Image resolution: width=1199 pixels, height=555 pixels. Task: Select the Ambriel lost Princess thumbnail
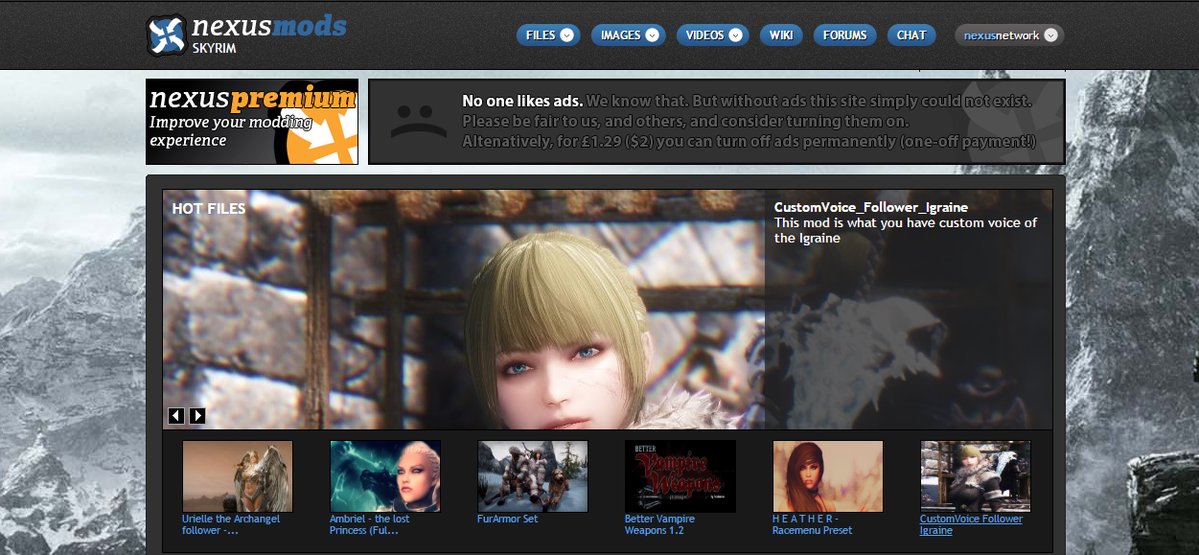[385, 476]
